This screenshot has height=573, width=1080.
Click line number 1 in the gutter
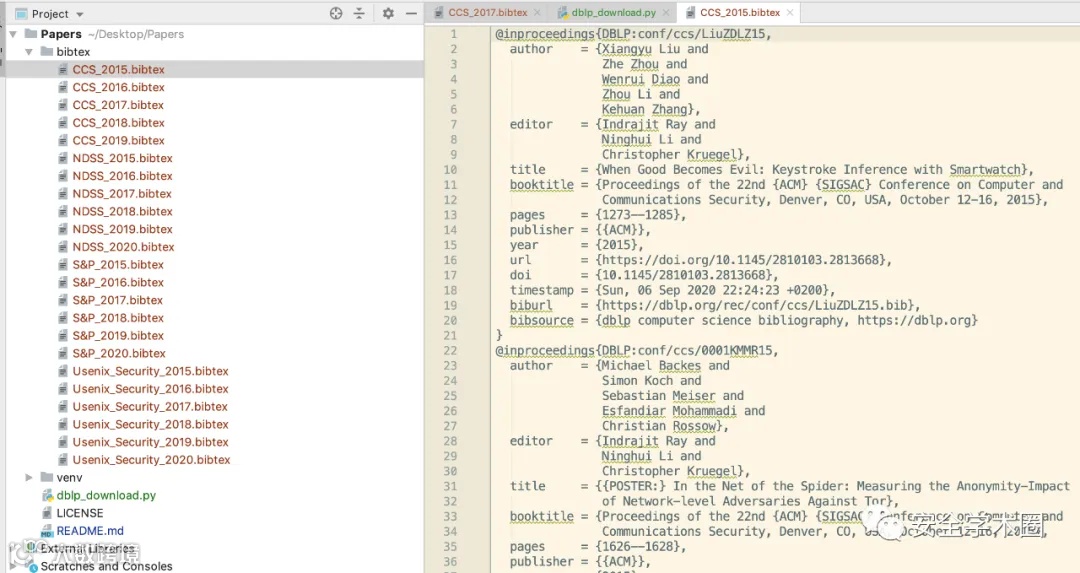coord(453,34)
